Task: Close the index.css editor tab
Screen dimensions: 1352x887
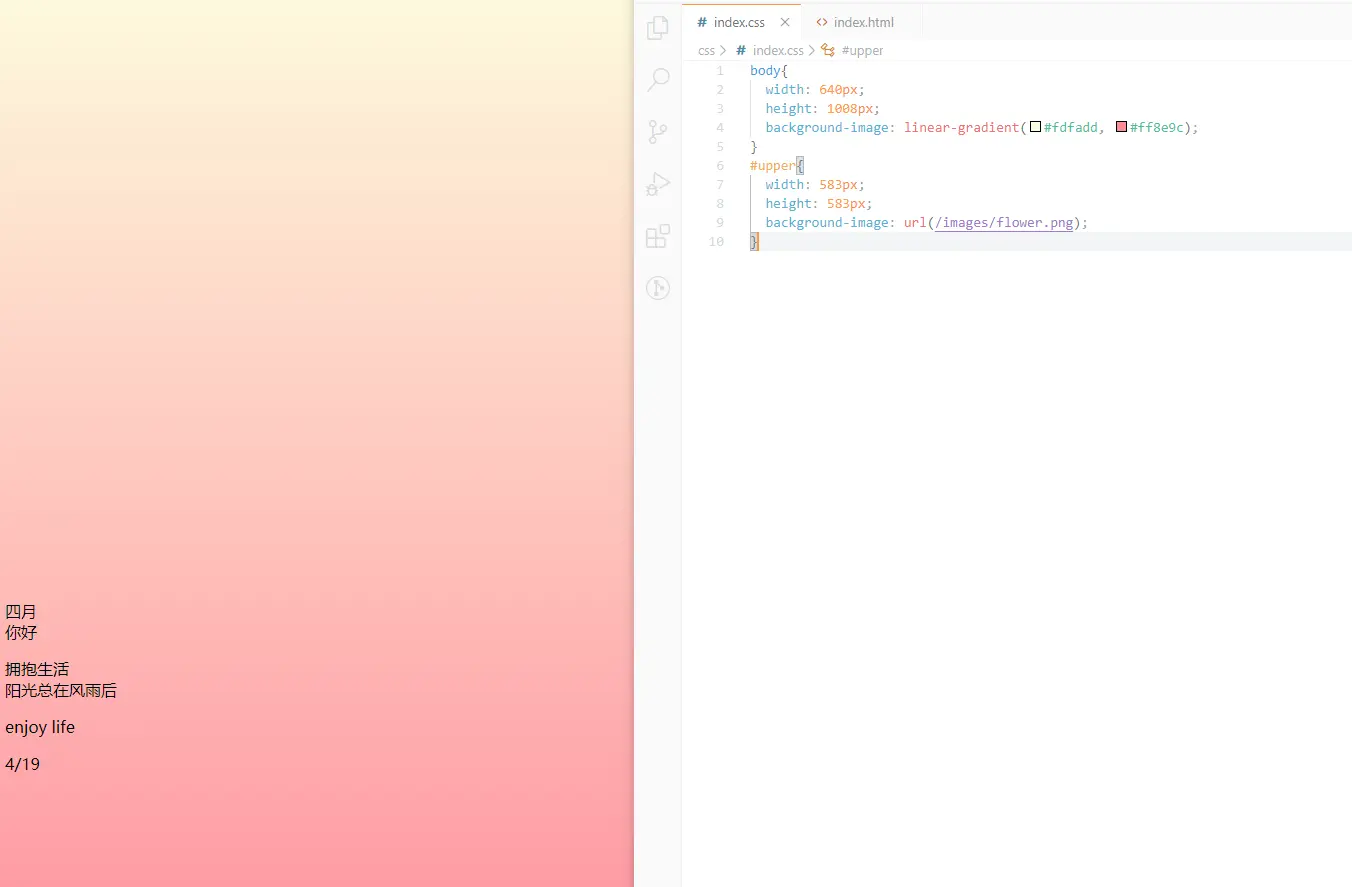Action: click(x=785, y=22)
